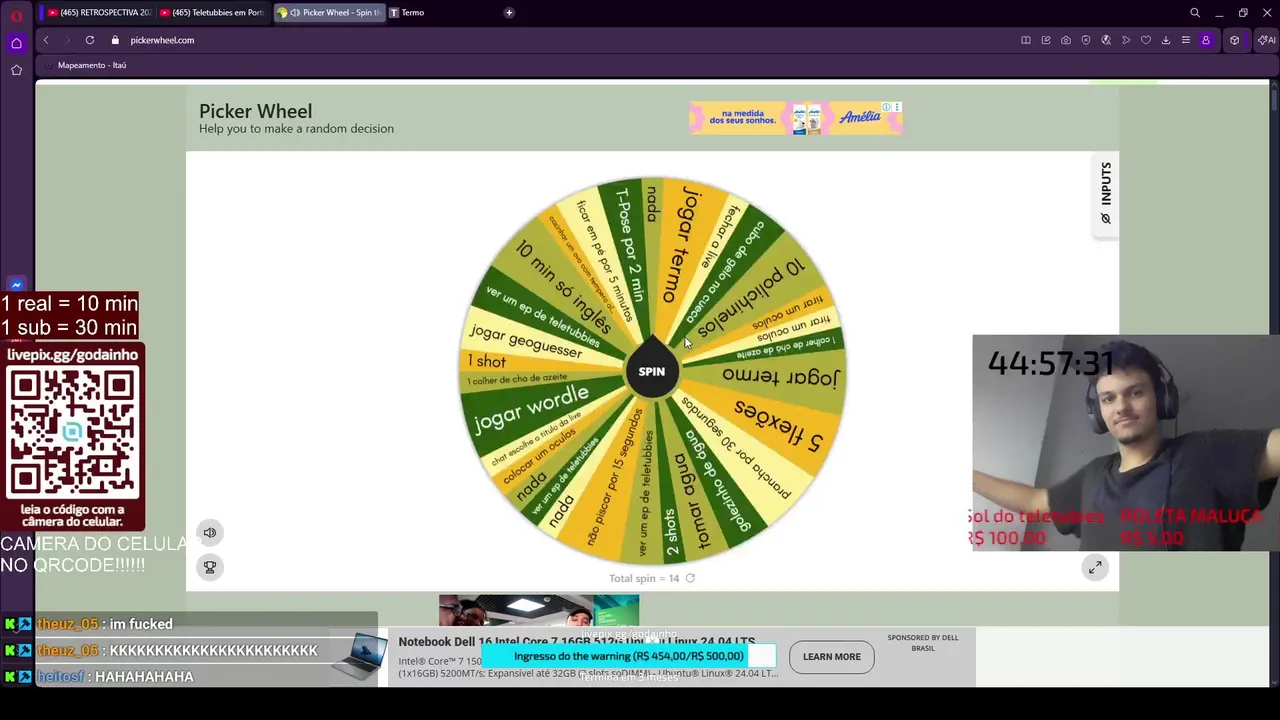Enter fullscreen mode for the wheel
The image size is (1280, 720).
click(x=1095, y=568)
